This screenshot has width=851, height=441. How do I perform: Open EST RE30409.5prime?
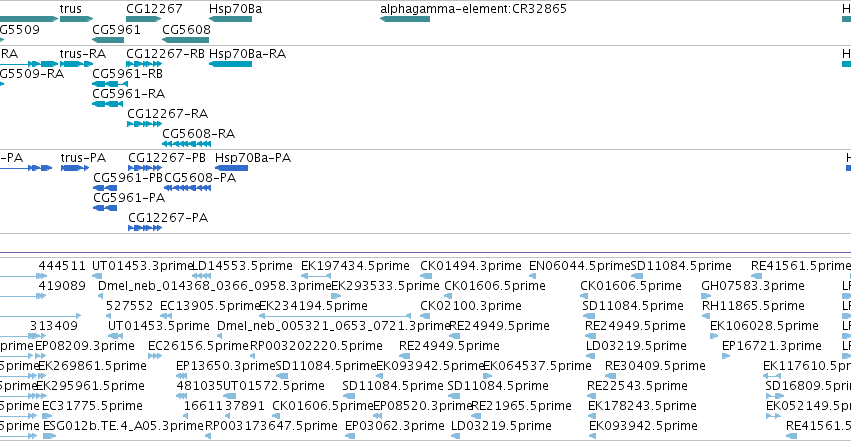655,367
